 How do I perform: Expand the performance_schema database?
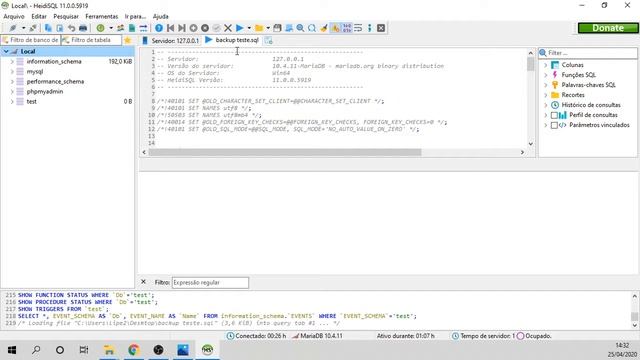pyautogui.click(x=12, y=82)
